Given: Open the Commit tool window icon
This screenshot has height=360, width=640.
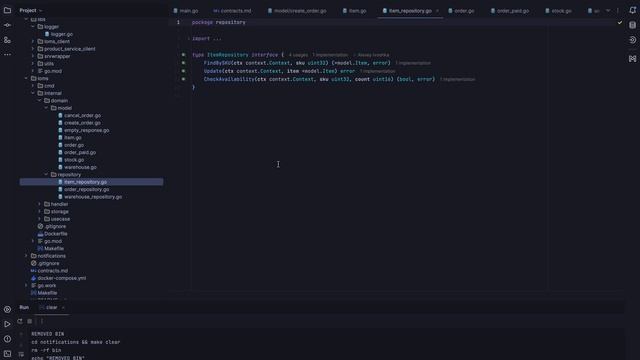Looking at the screenshot, I should (7, 25).
